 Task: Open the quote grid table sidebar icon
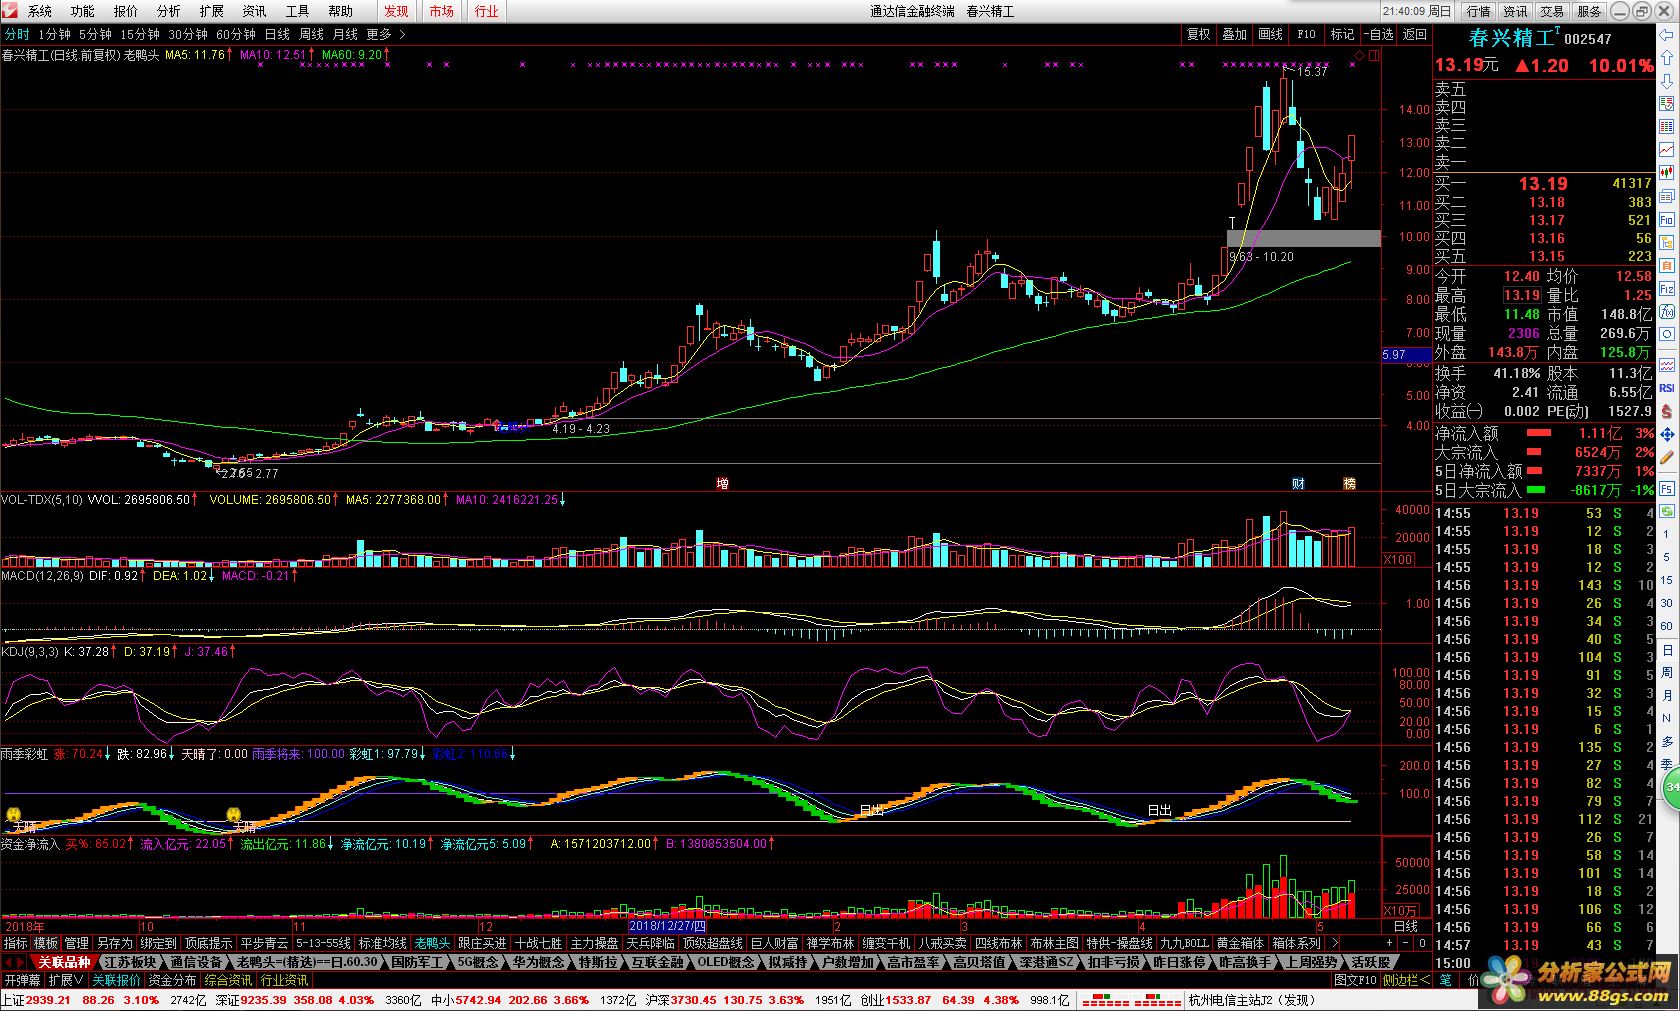1667,125
